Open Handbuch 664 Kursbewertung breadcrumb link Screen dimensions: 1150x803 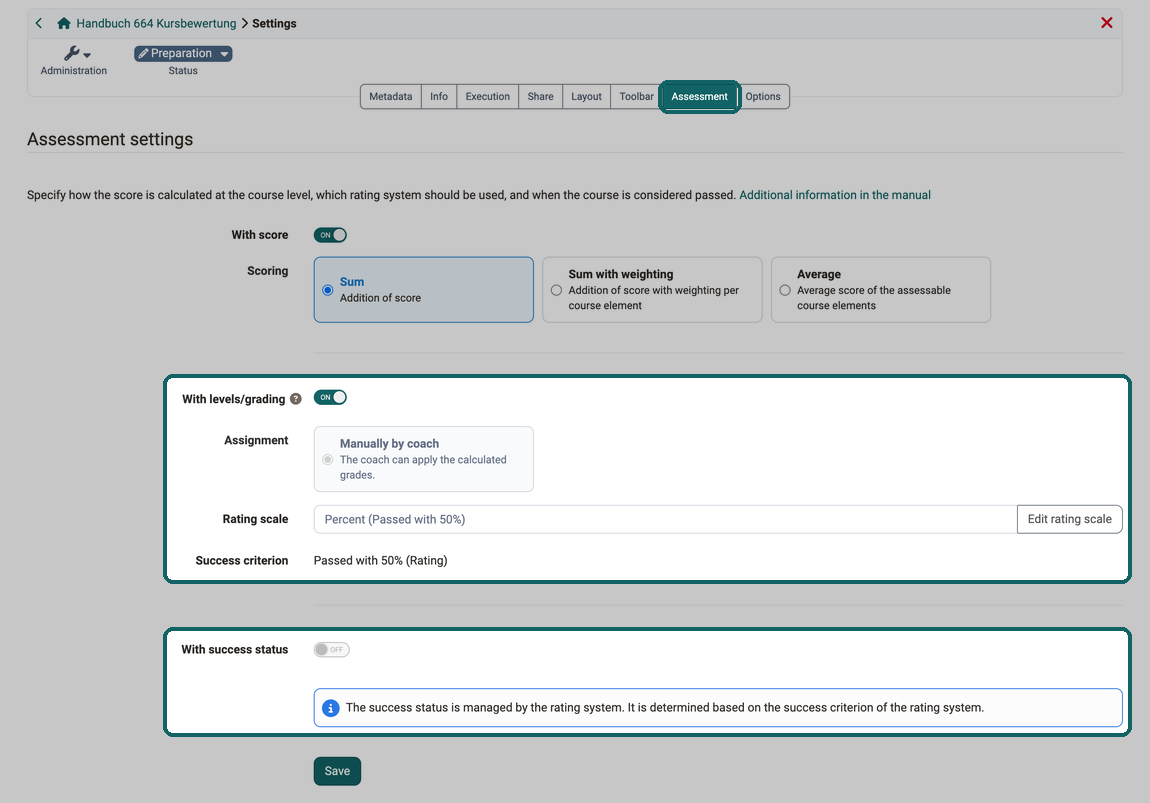tap(156, 23)
